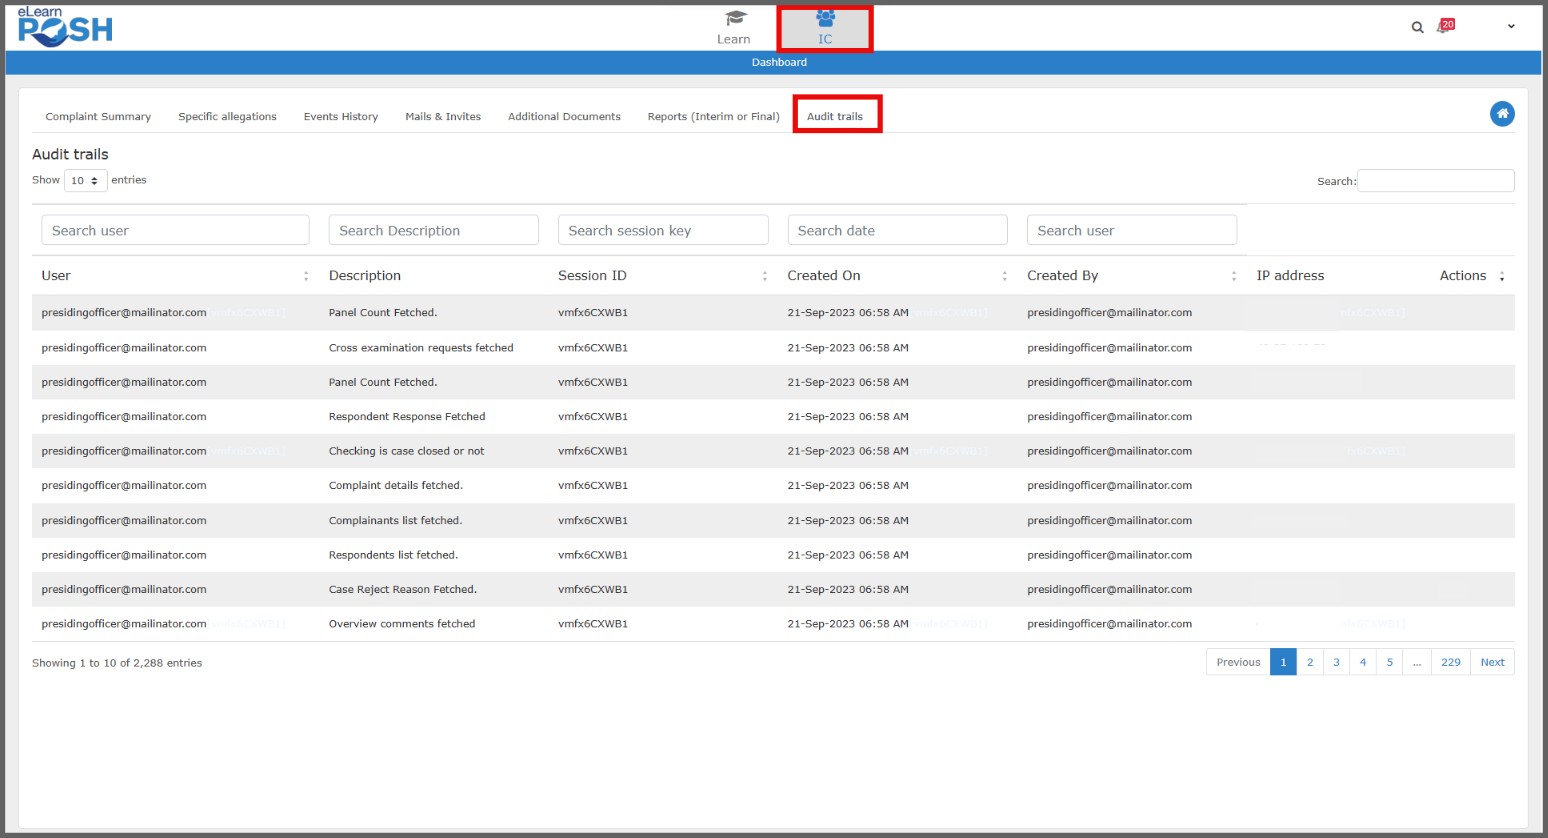Go to Reports (Interim or Final) tab
Viewport: 1548px width, 838px height.
tap(713, 117)
